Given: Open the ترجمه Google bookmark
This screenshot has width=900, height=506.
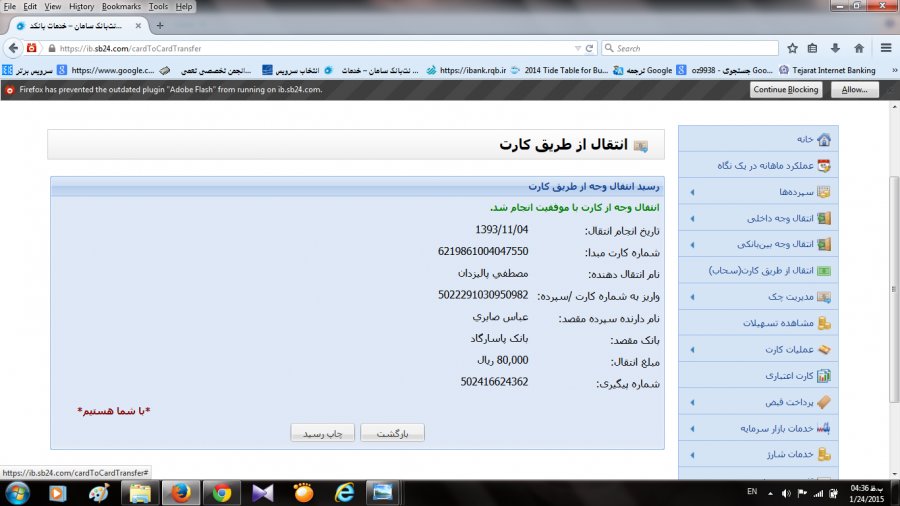Looking at the screenshot, I should point(643,70).
